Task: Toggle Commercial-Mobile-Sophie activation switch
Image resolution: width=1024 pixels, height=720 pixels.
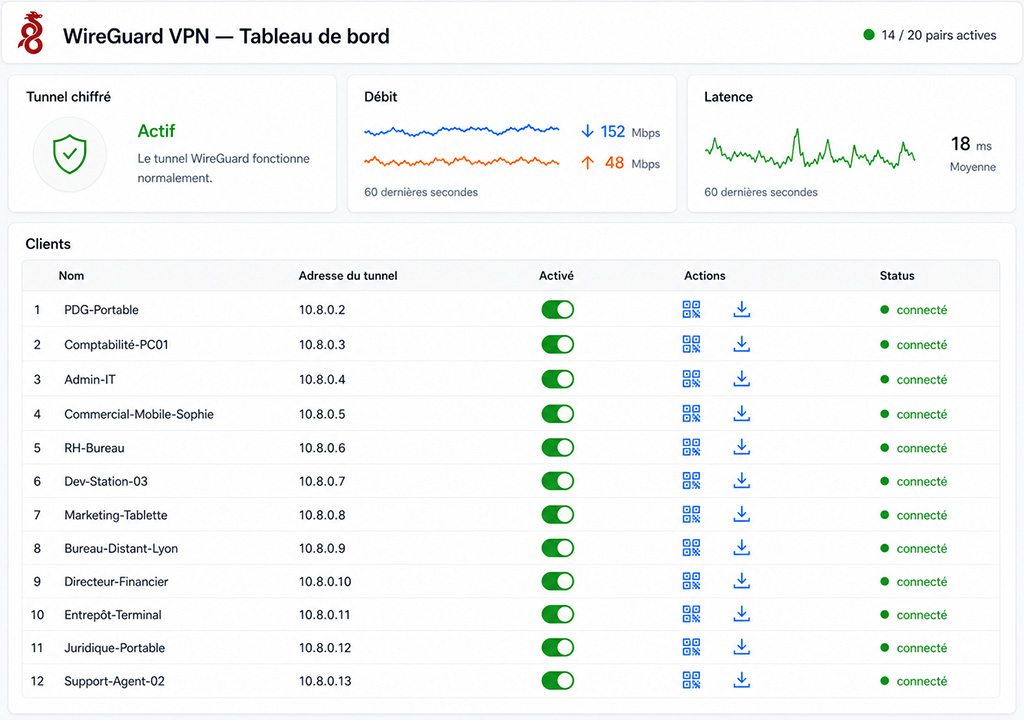Action: pos(558,414)
